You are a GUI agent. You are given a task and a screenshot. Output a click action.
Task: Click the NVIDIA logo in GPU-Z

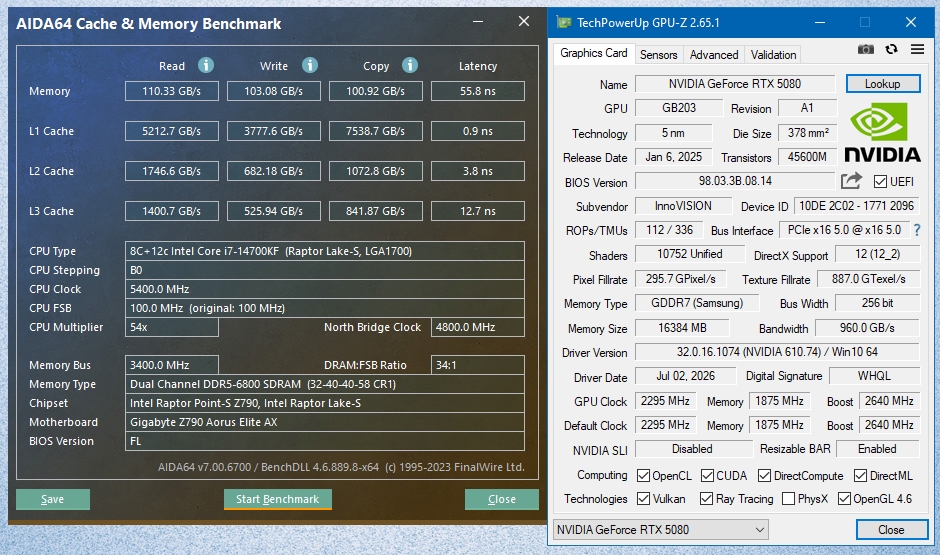pos(882,132)
